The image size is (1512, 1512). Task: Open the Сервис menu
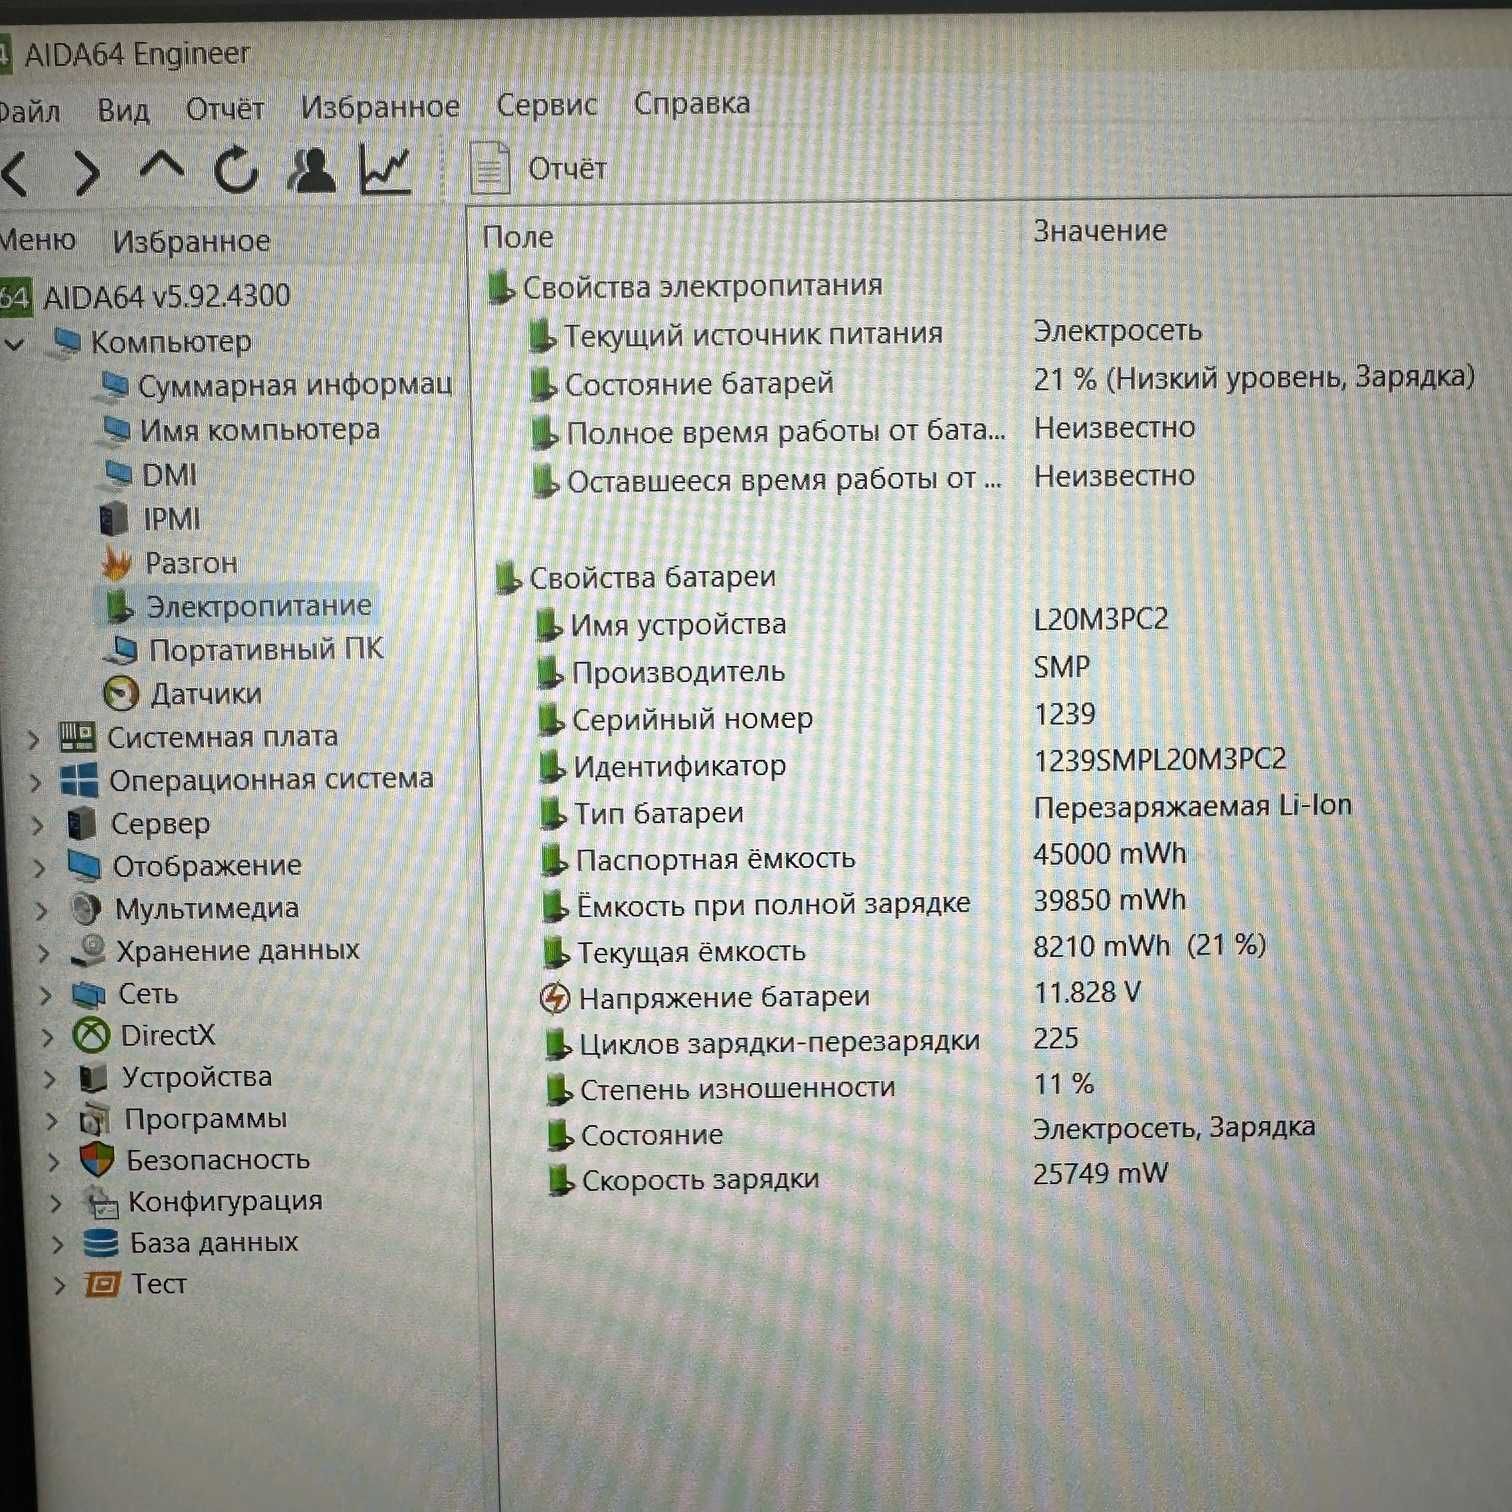pos(546,104)
